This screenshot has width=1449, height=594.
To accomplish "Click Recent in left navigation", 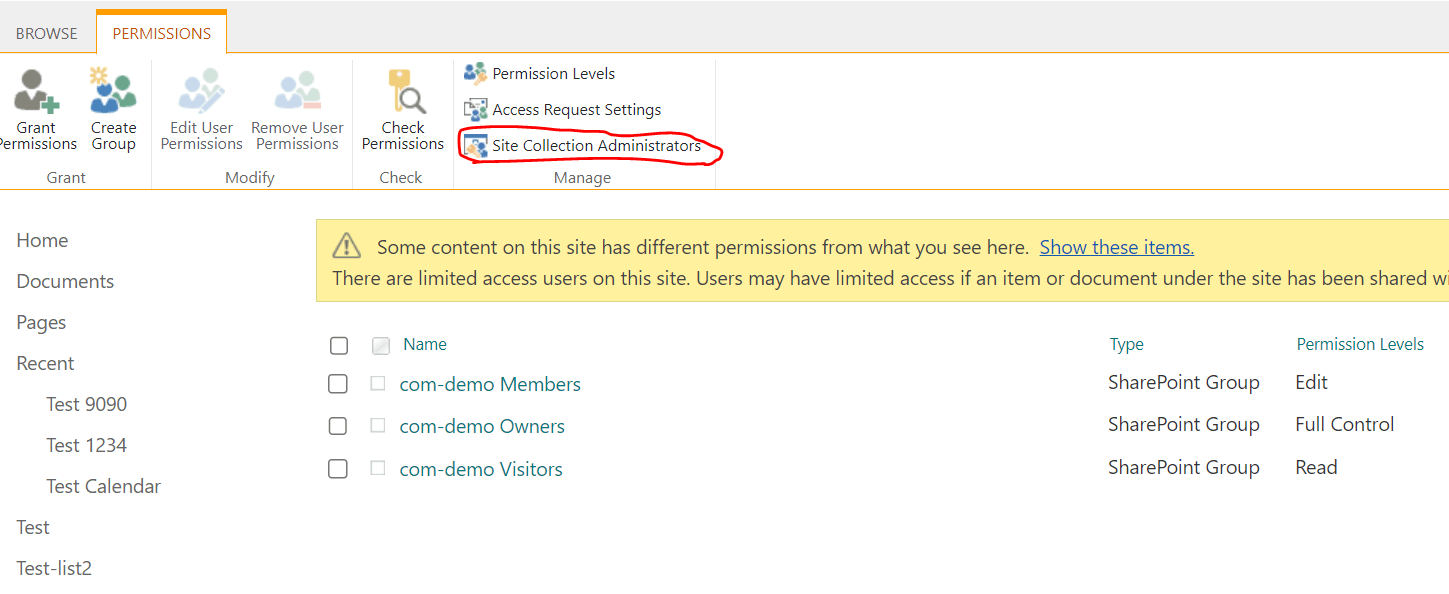I will pos(45,363).
